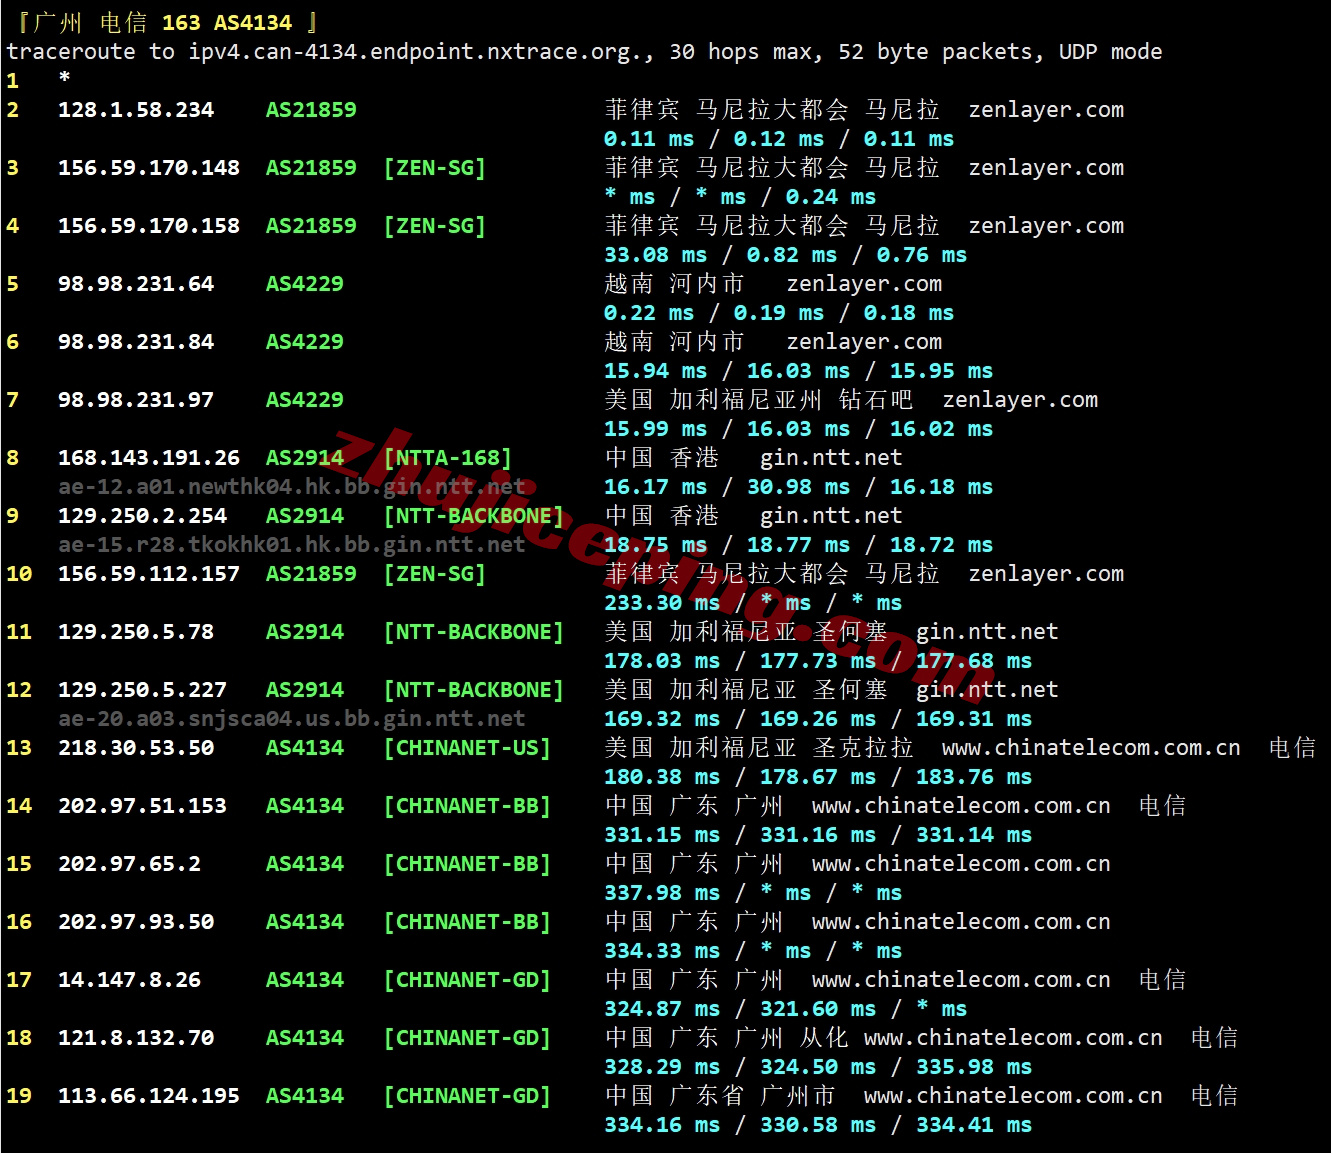Click the 330.58 ms latency value
The image size is (1331, 1153).
coord(818,1125)
